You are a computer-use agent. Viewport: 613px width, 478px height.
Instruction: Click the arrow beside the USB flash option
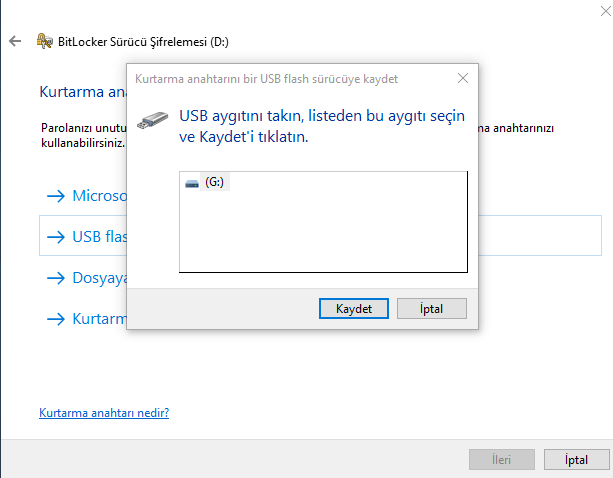coord(54,238)
